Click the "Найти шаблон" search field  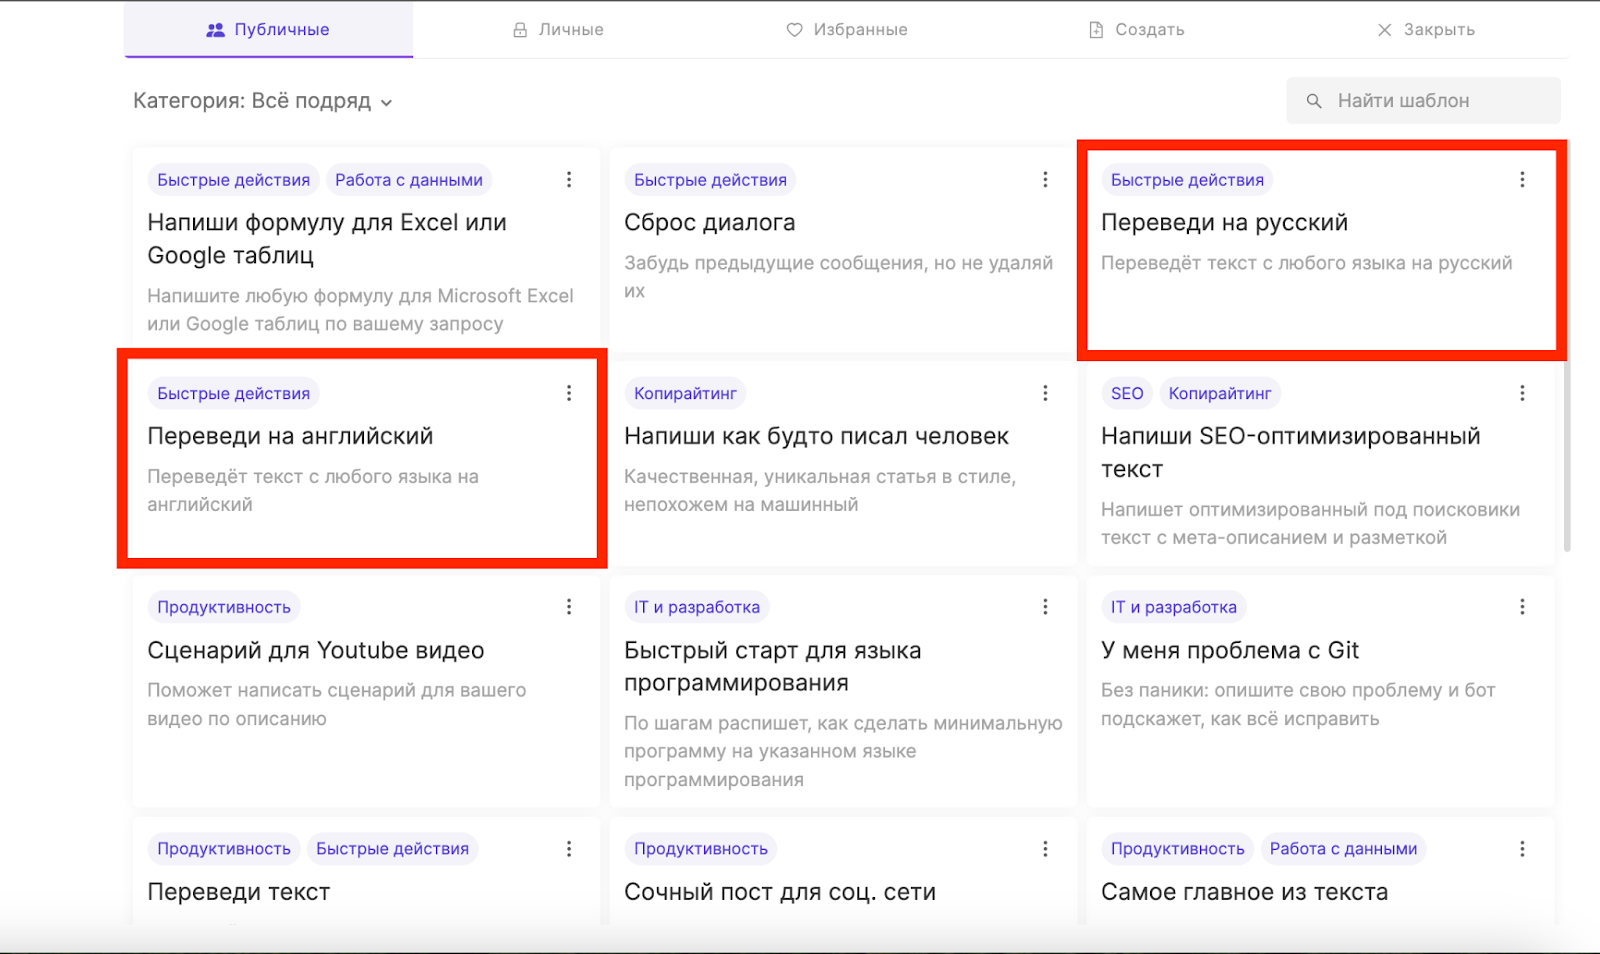(1423, 101)
